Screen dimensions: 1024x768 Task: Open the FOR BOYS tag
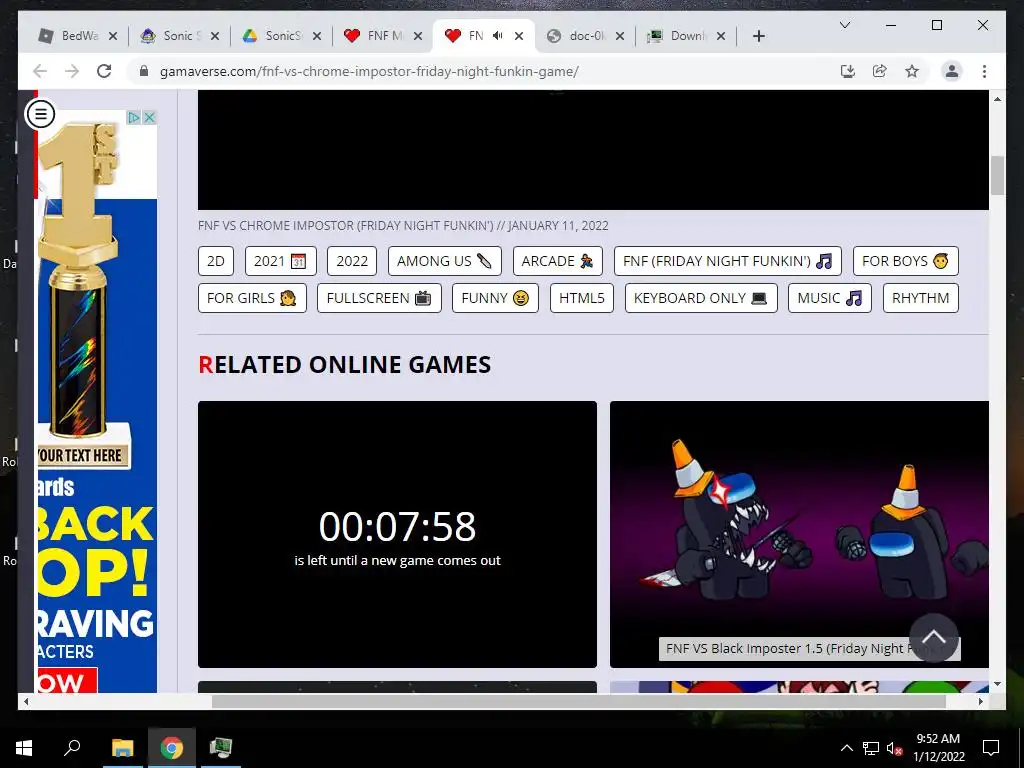(x=906, y=261)
